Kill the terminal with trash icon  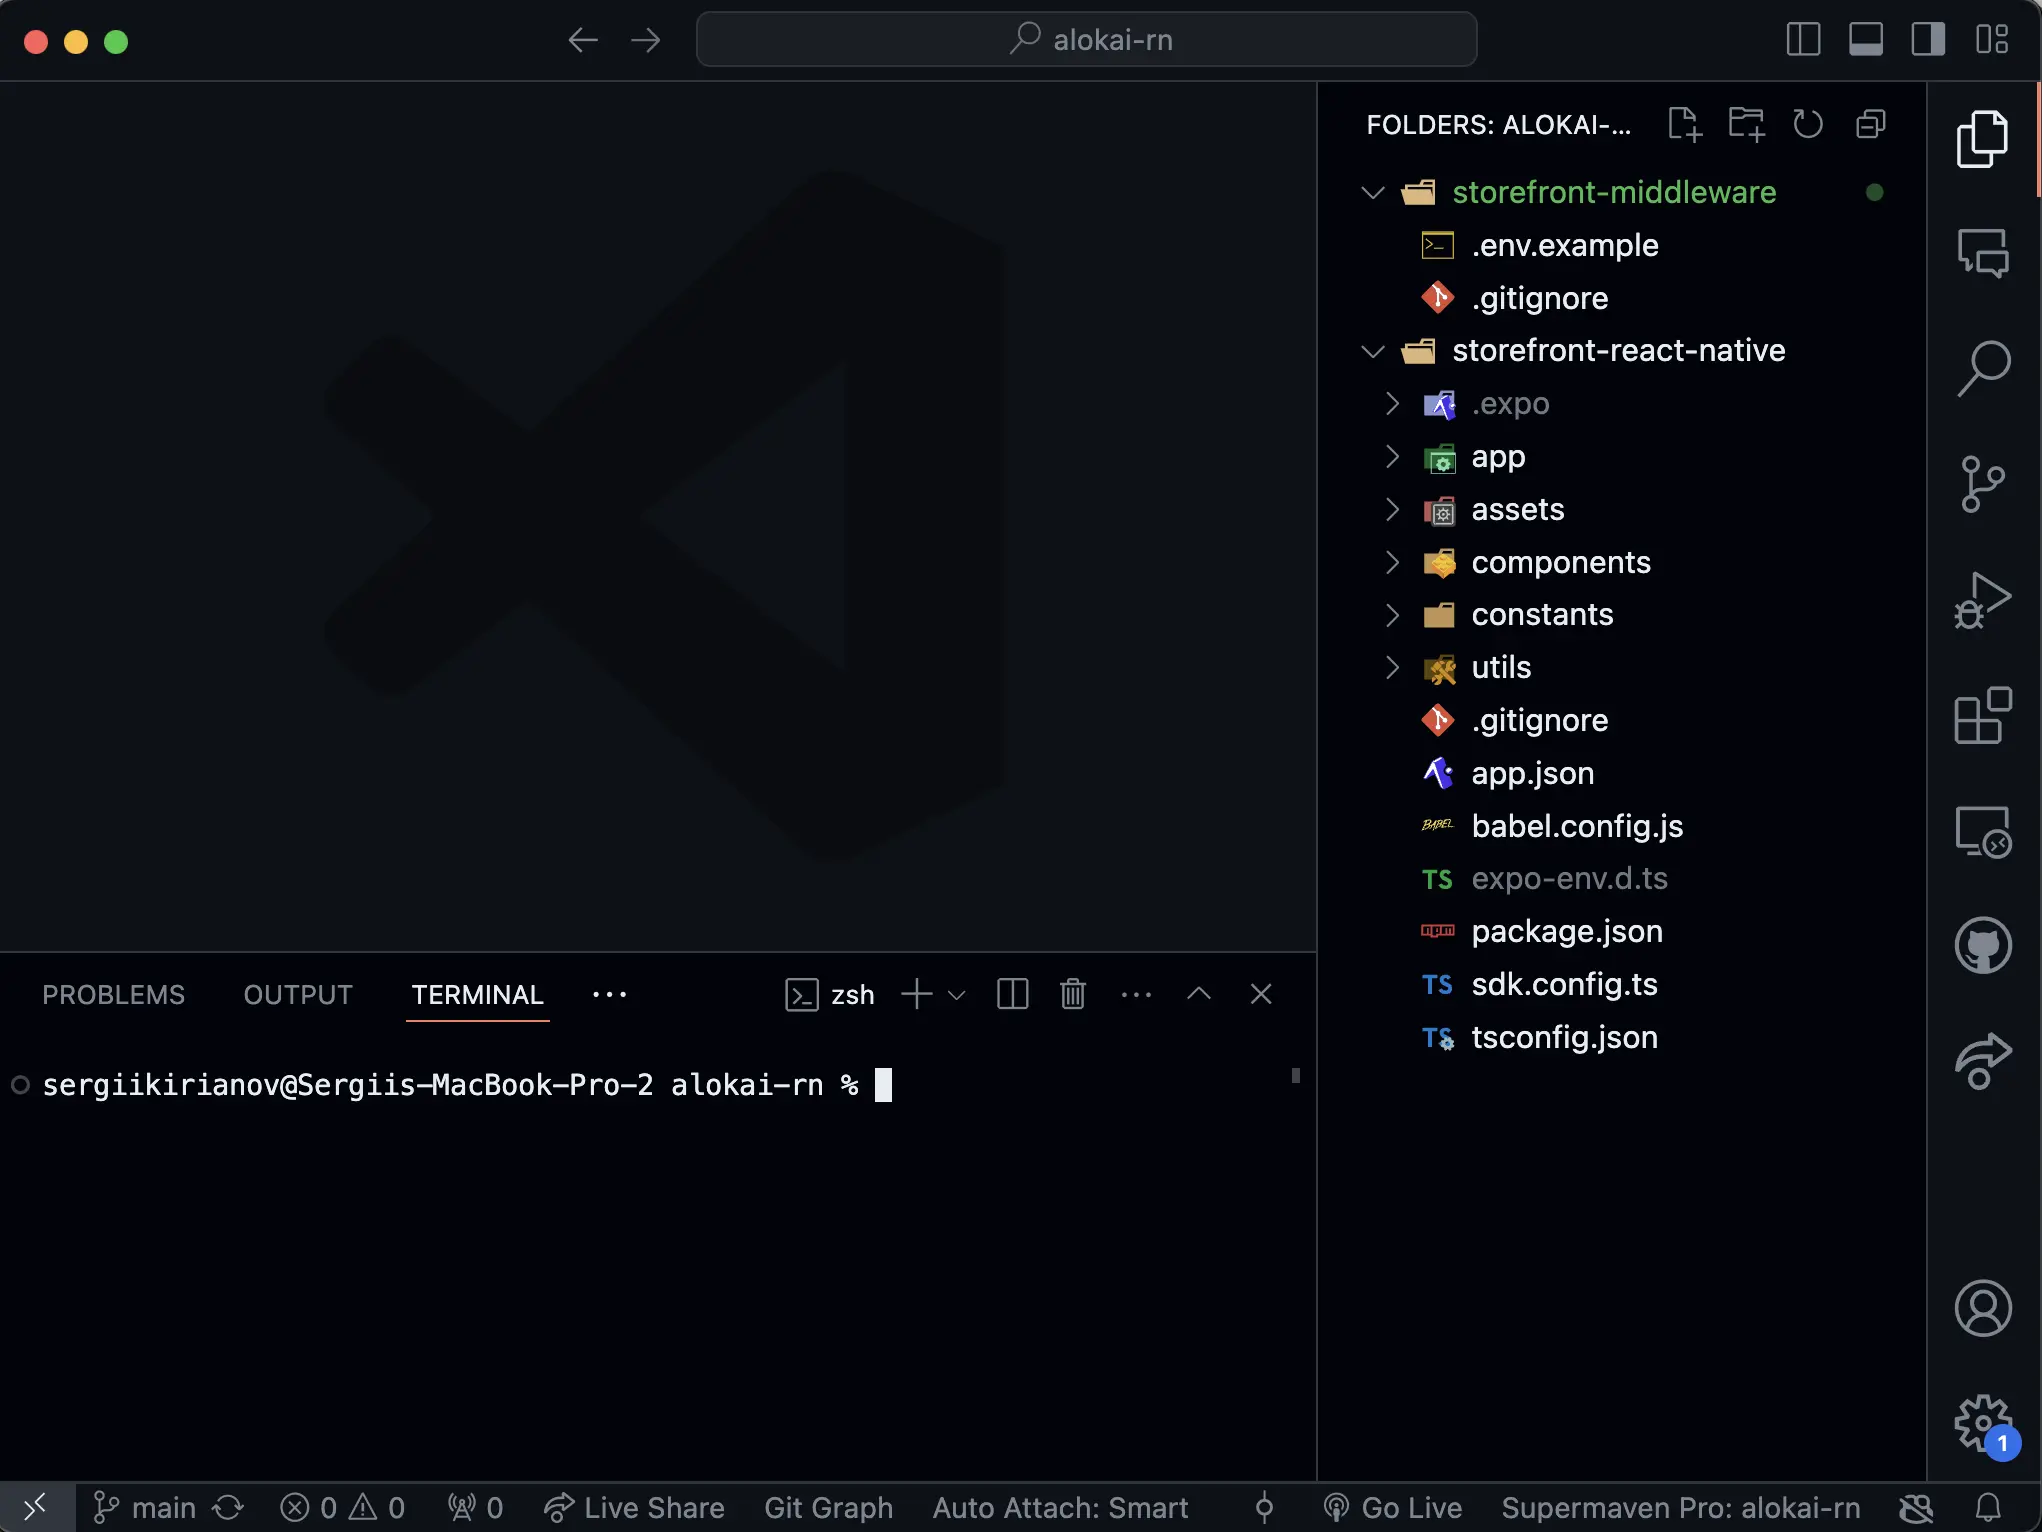tap(1072, 994)
